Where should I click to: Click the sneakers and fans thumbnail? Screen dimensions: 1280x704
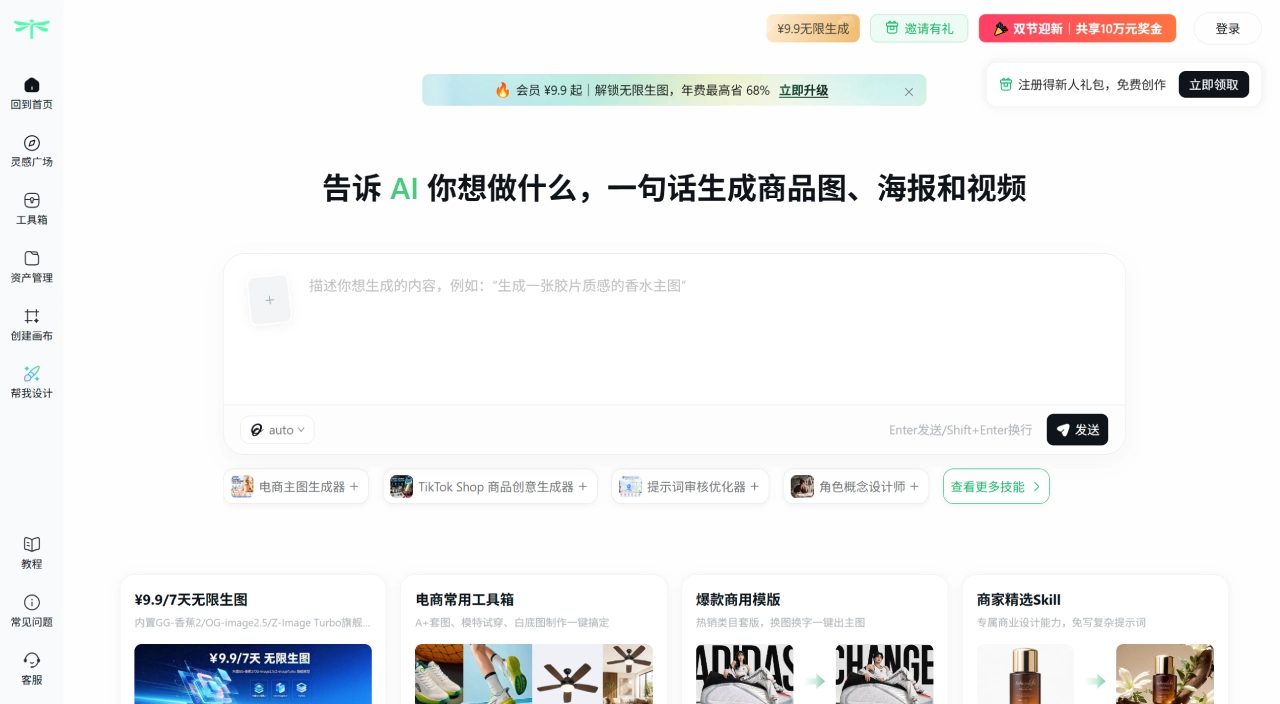click(534, 674)
